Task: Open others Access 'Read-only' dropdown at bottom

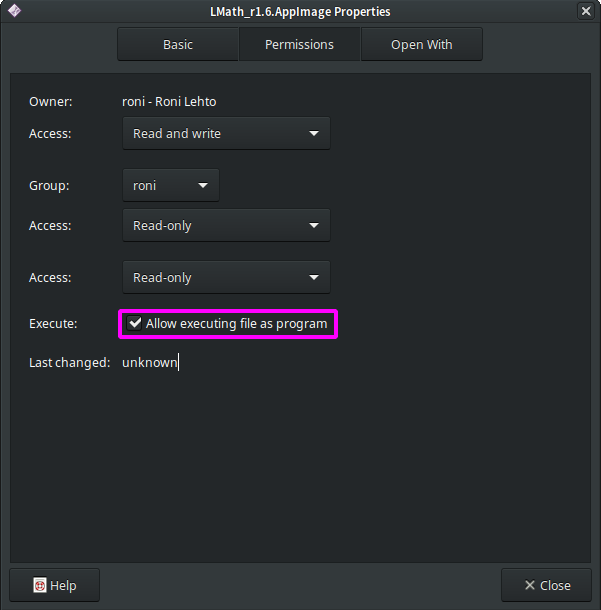Action: [x=226, y=277]
